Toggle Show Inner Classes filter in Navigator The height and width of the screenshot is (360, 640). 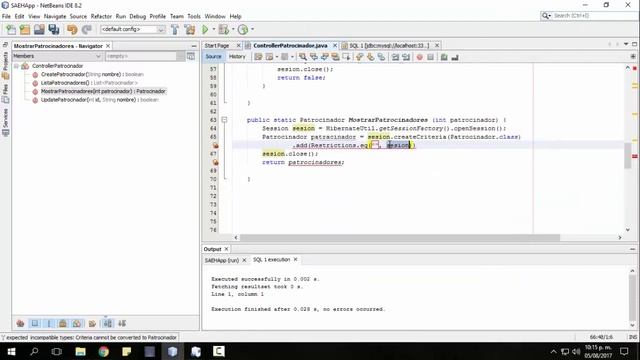click(x=77, y=323)
